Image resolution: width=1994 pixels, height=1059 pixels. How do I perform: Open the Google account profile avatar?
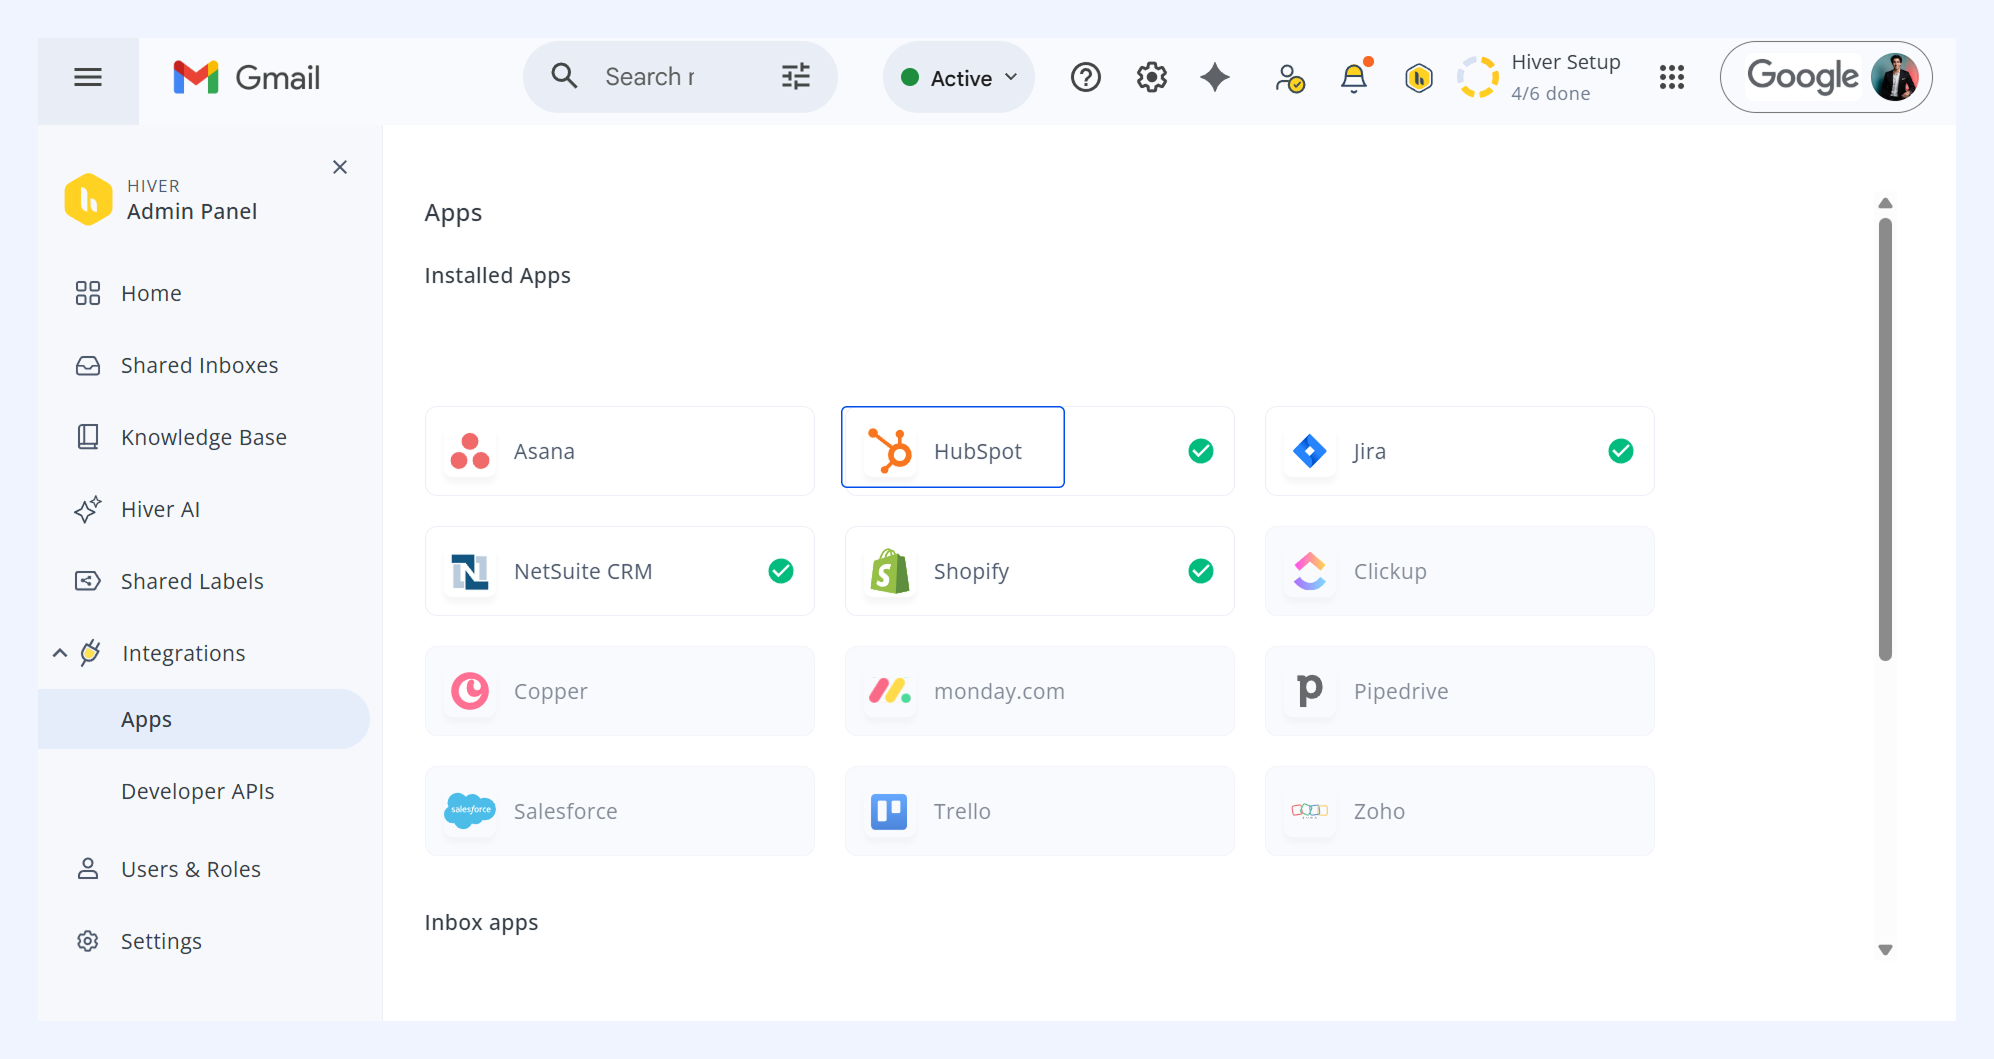1895,77
